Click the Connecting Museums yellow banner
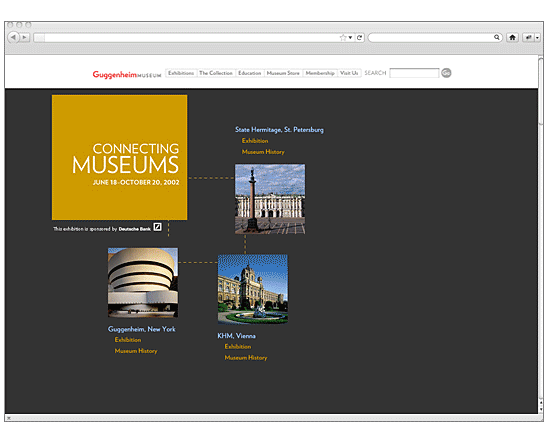Screen dimensions: 551x436 coord(119,157)
